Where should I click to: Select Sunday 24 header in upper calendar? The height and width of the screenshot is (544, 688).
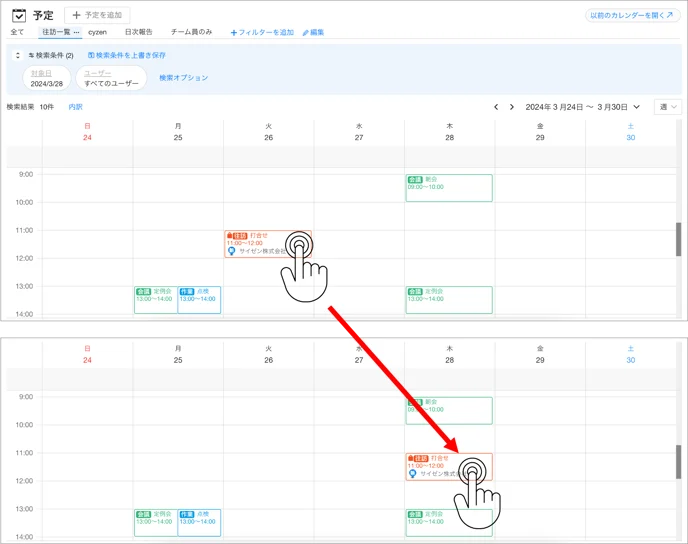click(x=87, y=132)
